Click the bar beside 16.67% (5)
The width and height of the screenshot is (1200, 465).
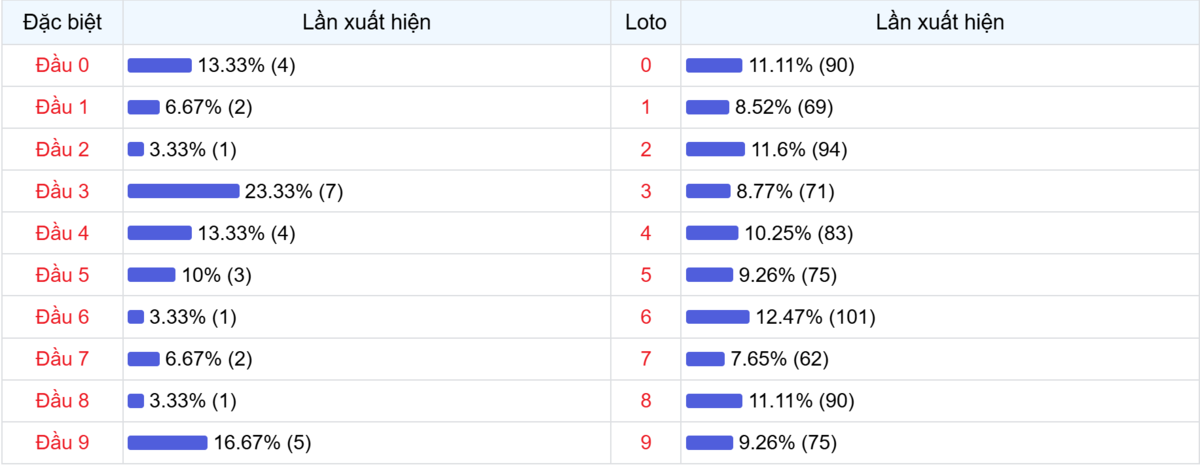[x=167, y=443]
